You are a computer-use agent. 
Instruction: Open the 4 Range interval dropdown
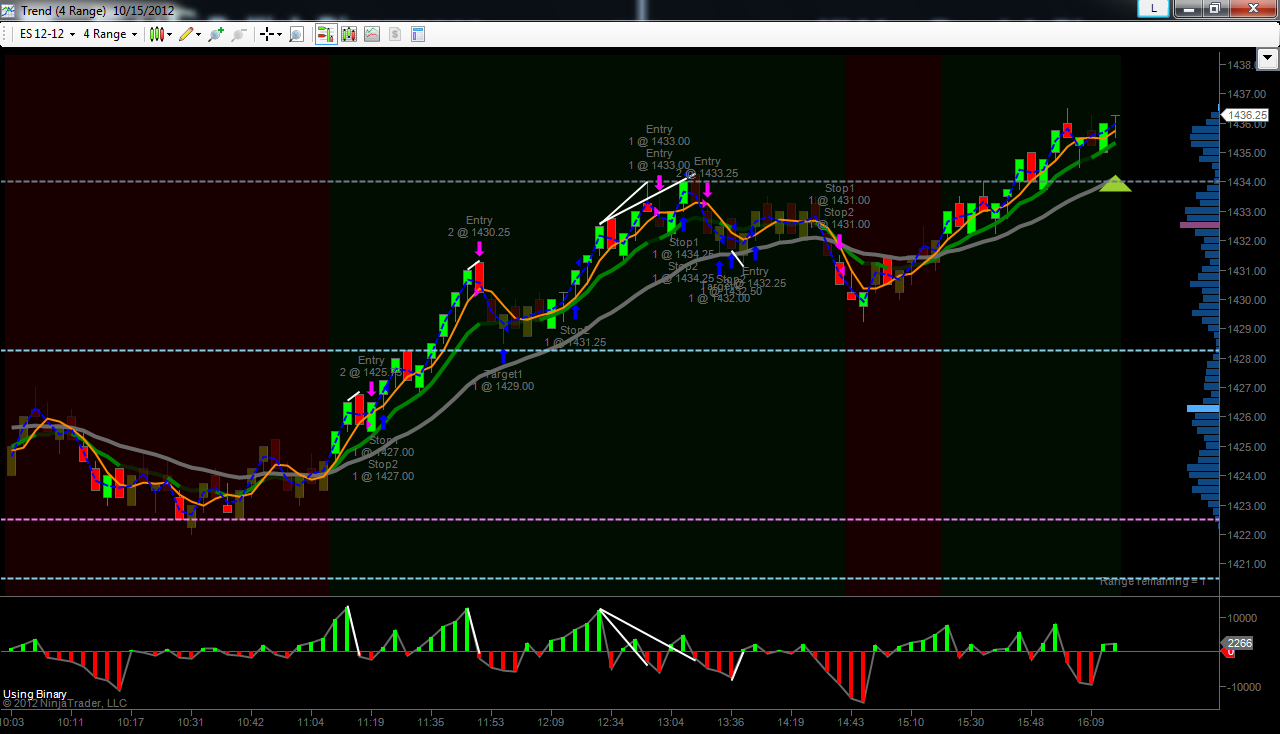coord(110,34)
